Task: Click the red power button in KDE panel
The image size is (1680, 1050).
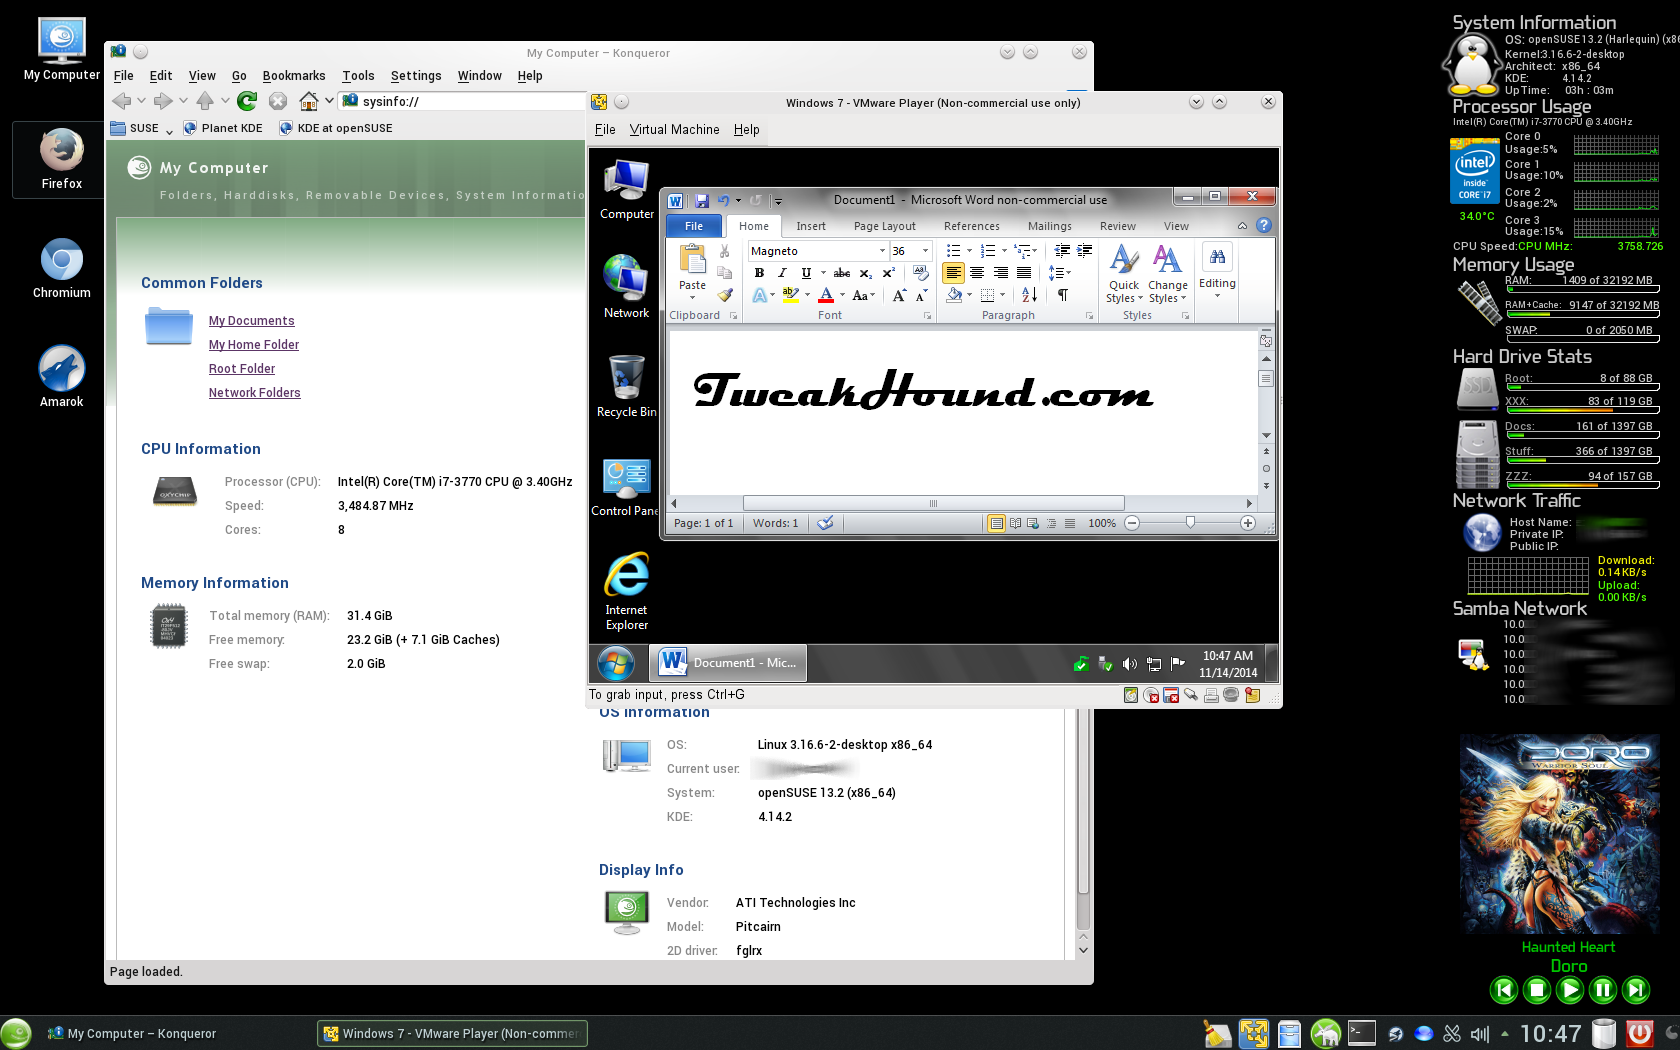Action: (x=1639, y=1033)
